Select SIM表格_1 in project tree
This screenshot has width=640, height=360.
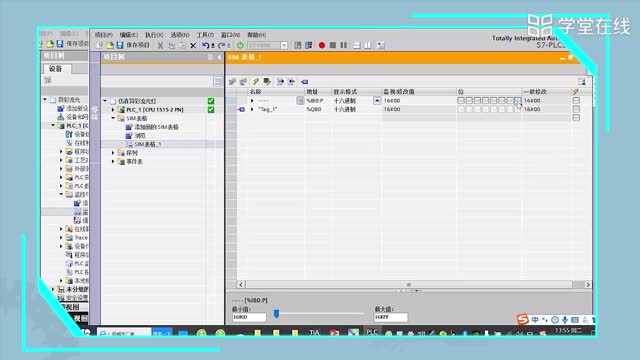pos(148,144)
